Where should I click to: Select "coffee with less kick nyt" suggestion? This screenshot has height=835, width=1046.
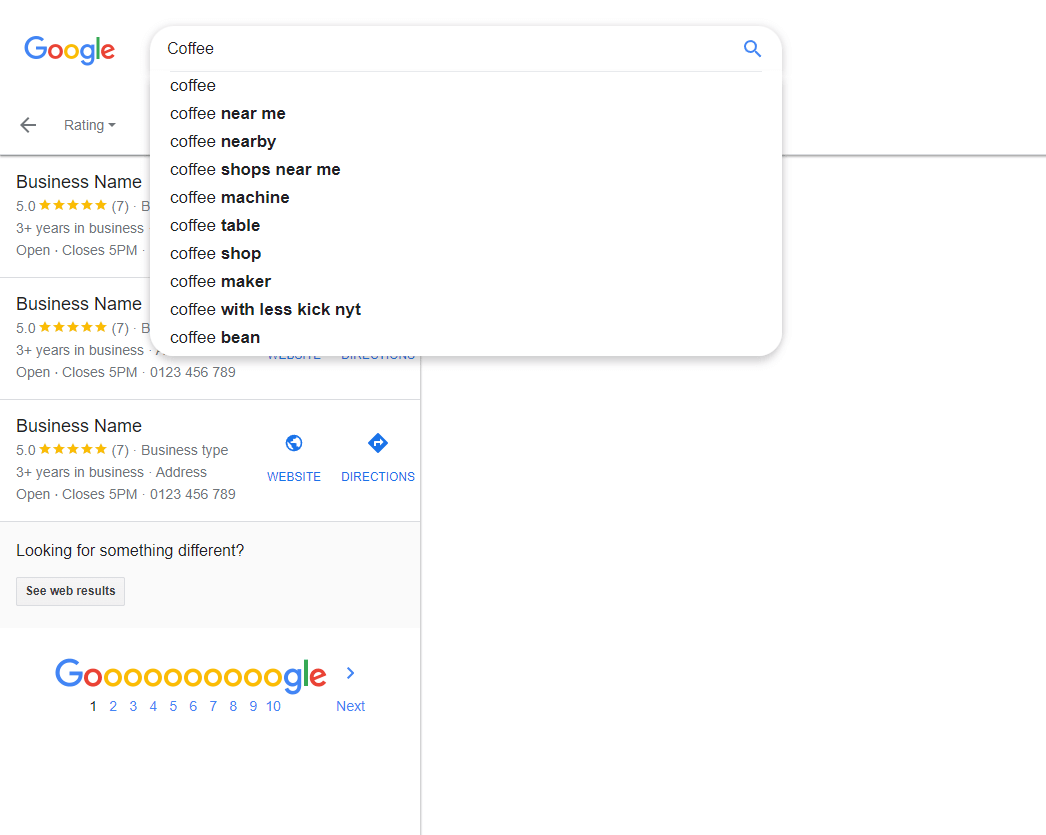[x=466, y=309]
